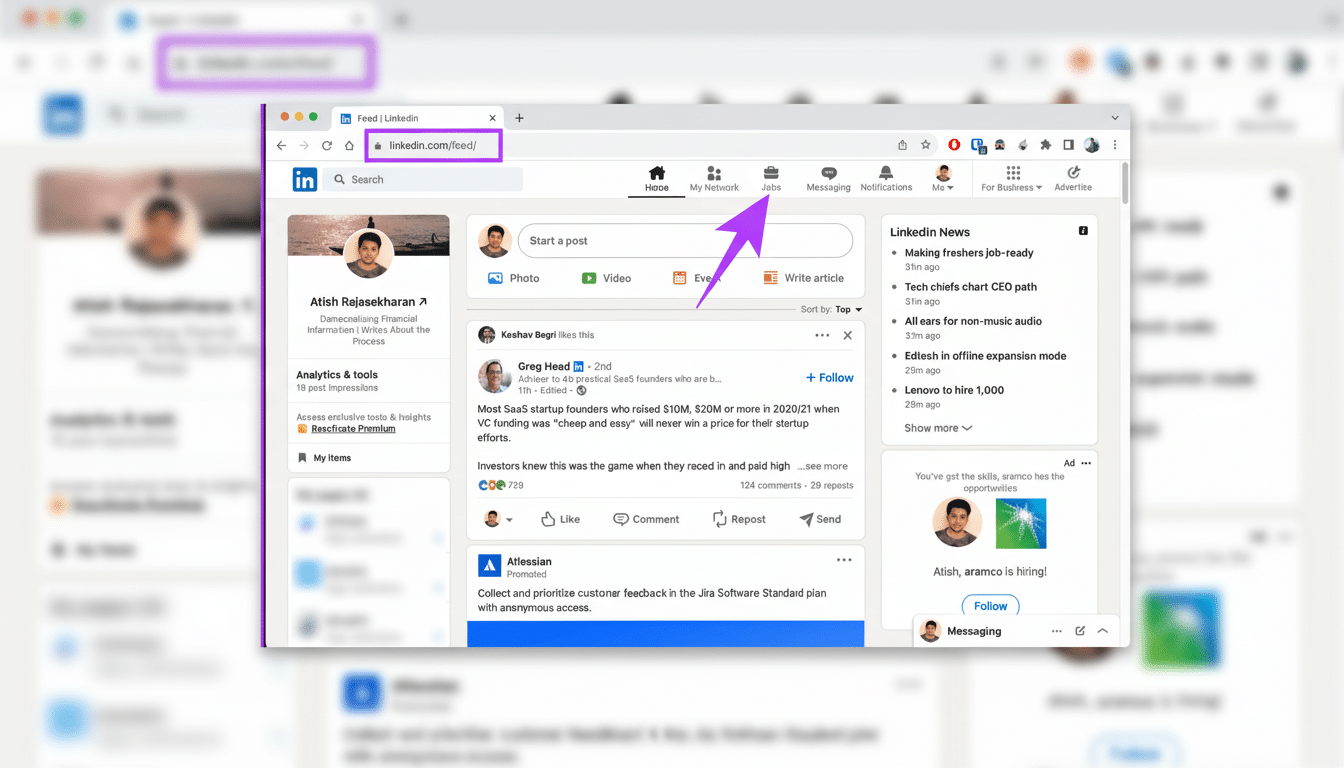This screenshot has width=1344, height=768.
Task: View My Network from the navigation icon
Action: (713, 172)
